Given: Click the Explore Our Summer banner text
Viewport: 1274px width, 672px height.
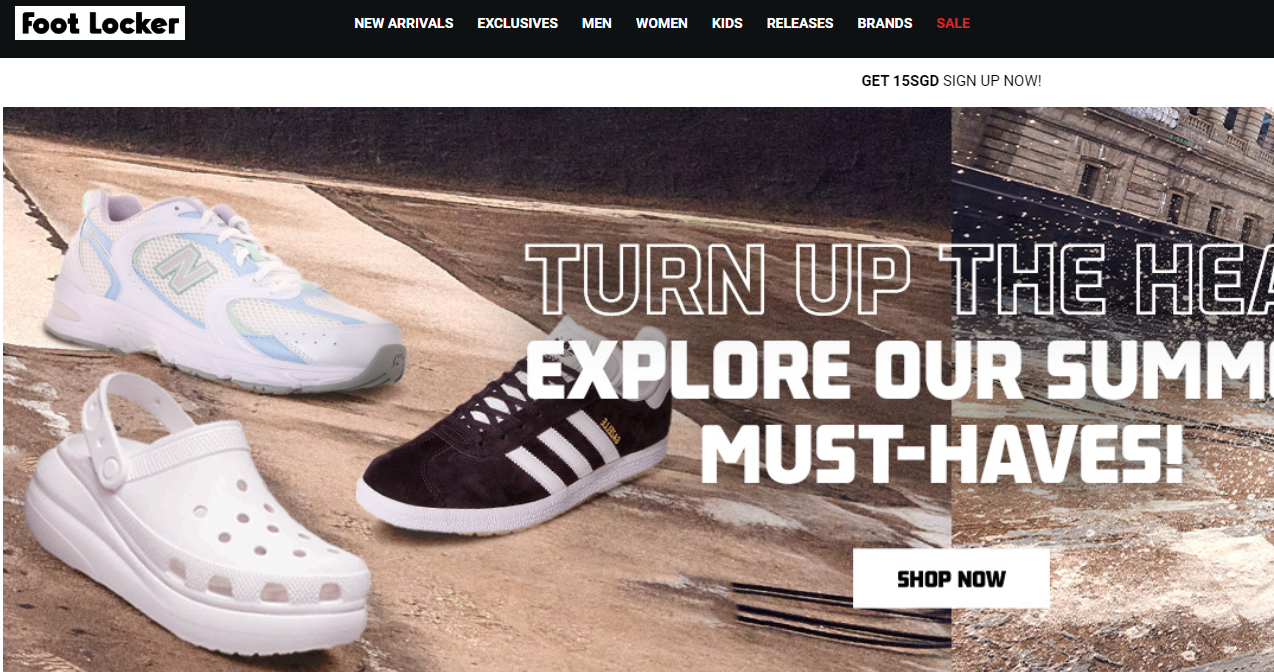Looking at the screenshot, I should pyautogui.click(x=898, y=369).
